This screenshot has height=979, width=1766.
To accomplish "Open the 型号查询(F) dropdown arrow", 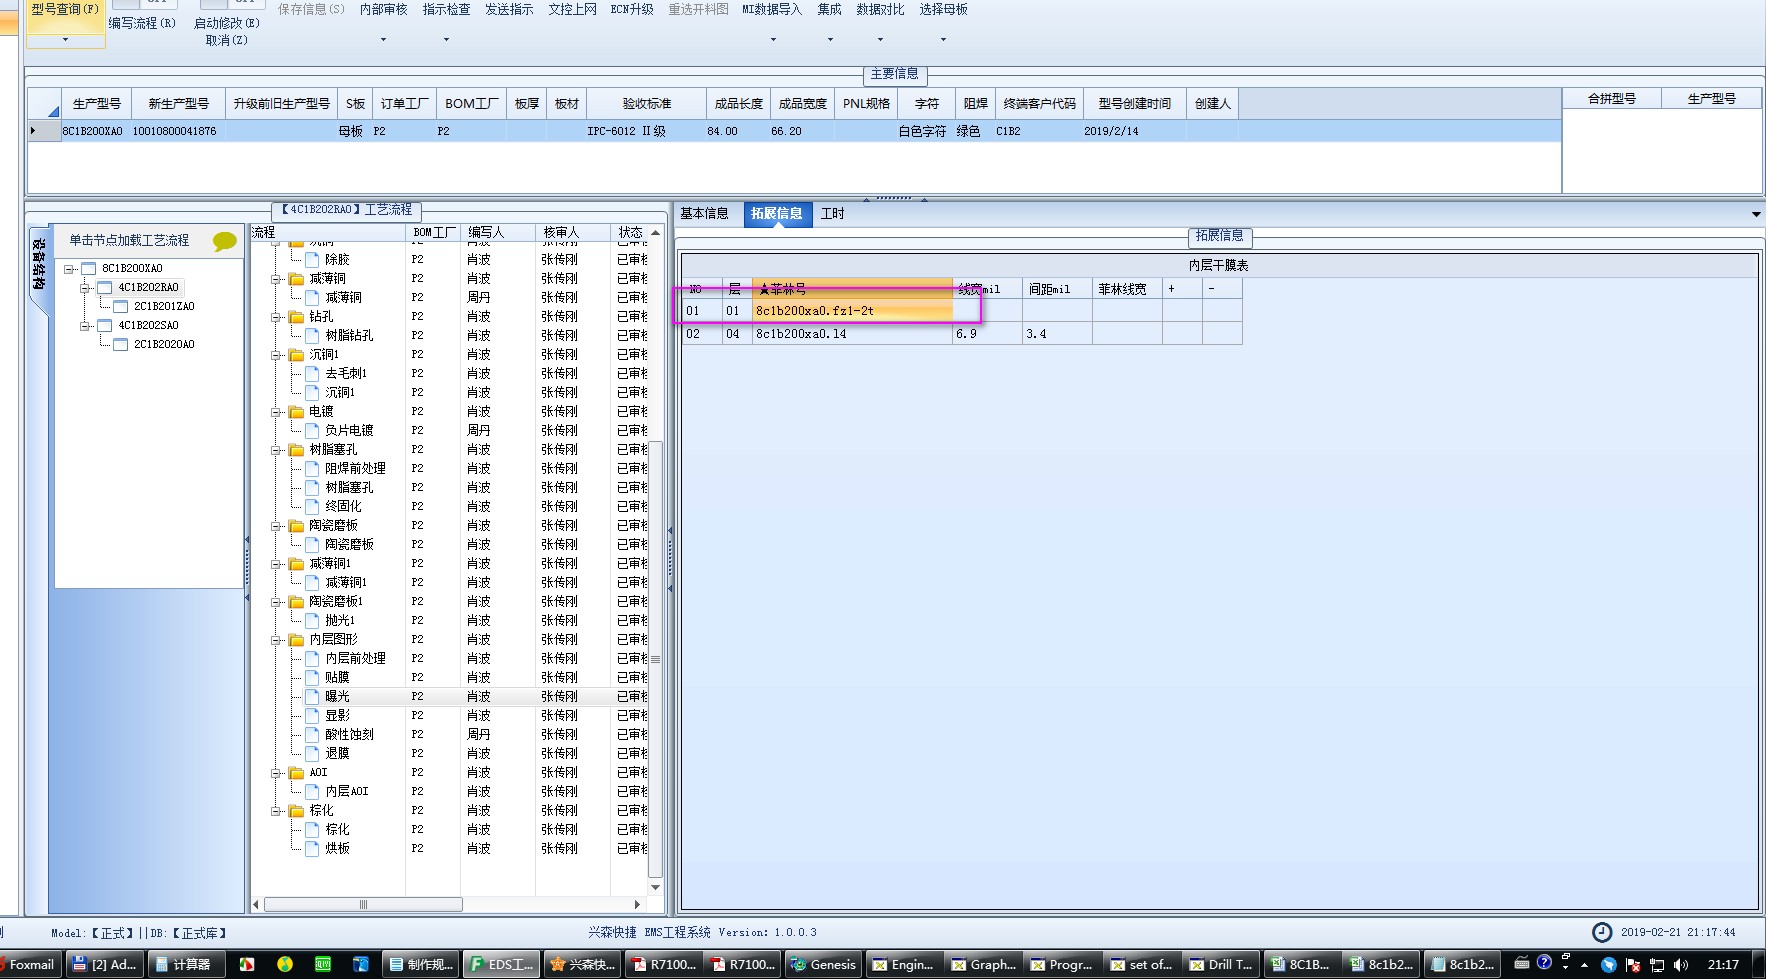I will [x=65, y=40].
